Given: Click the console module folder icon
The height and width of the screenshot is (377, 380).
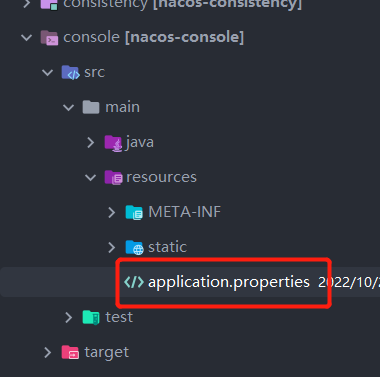Looking at the screenshot, I should pyautogui.click(x=49, y=38).
